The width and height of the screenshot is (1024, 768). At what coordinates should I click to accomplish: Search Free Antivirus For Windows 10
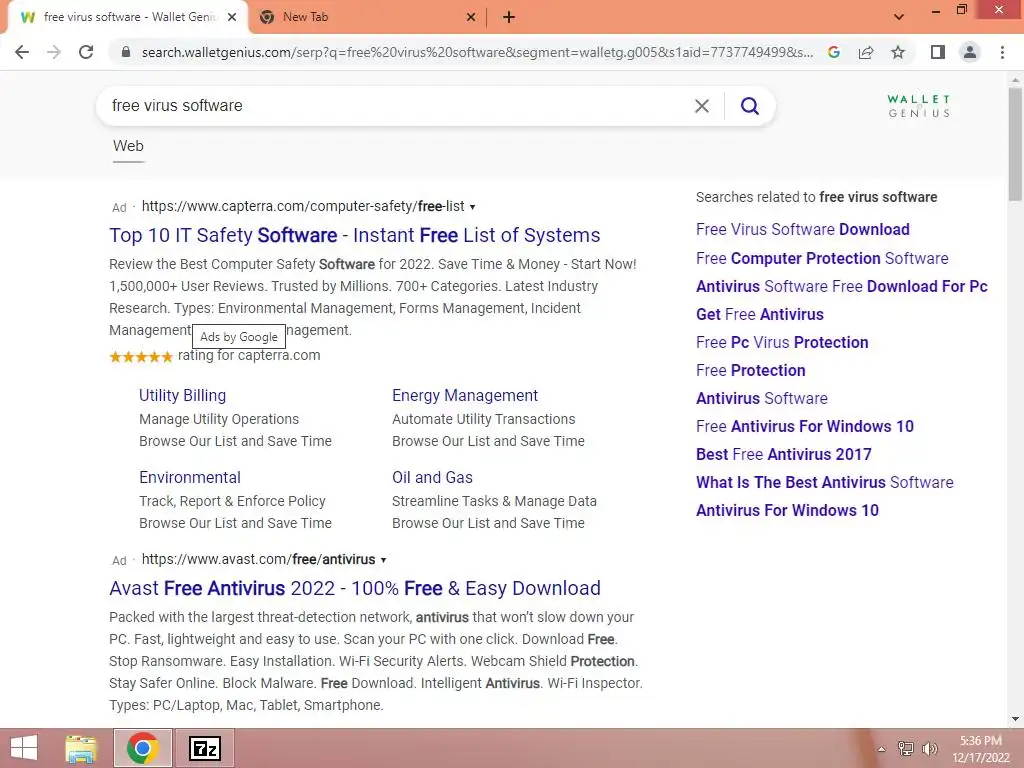(x=805, y=426)
